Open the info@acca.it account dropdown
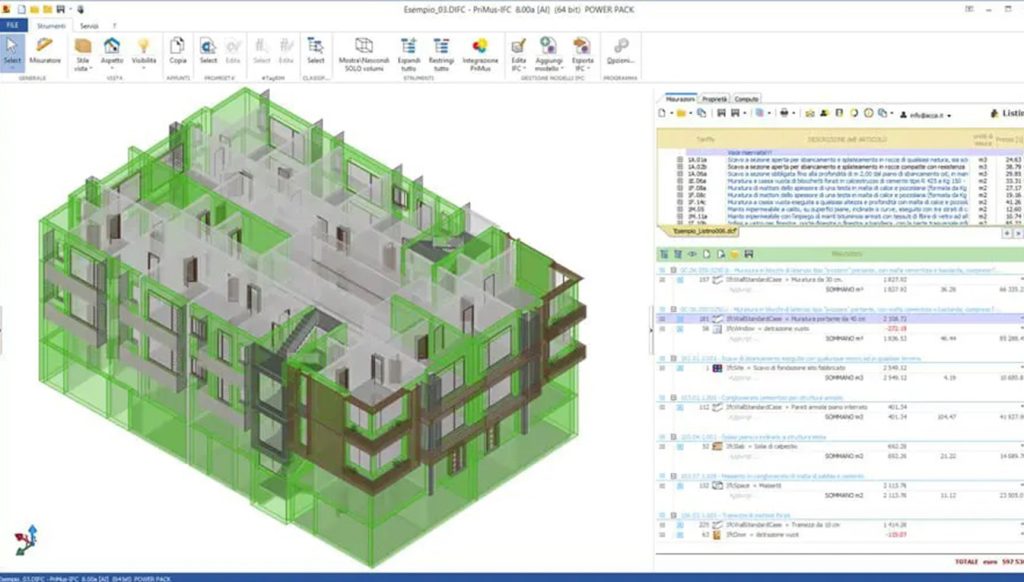 coord(925,114)
